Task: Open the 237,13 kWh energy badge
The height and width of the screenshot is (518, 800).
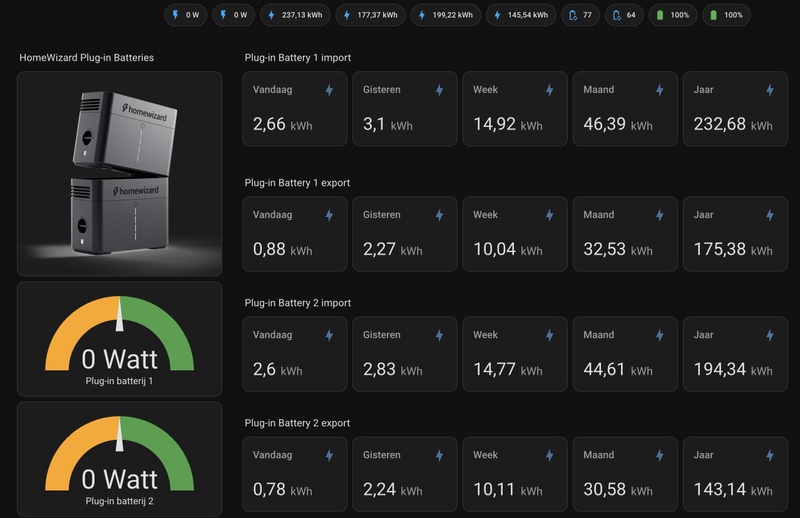Action: pyautogui.click(x=295, y=15)
